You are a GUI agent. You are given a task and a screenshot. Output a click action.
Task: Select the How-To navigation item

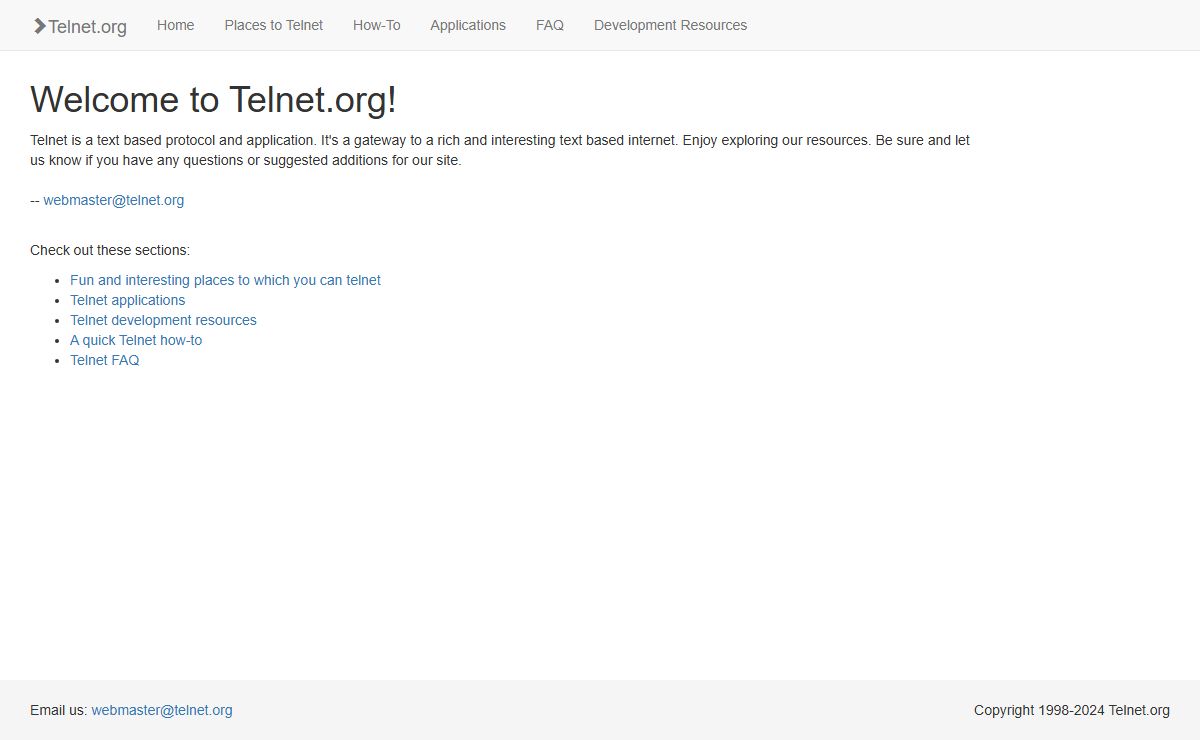376,25
